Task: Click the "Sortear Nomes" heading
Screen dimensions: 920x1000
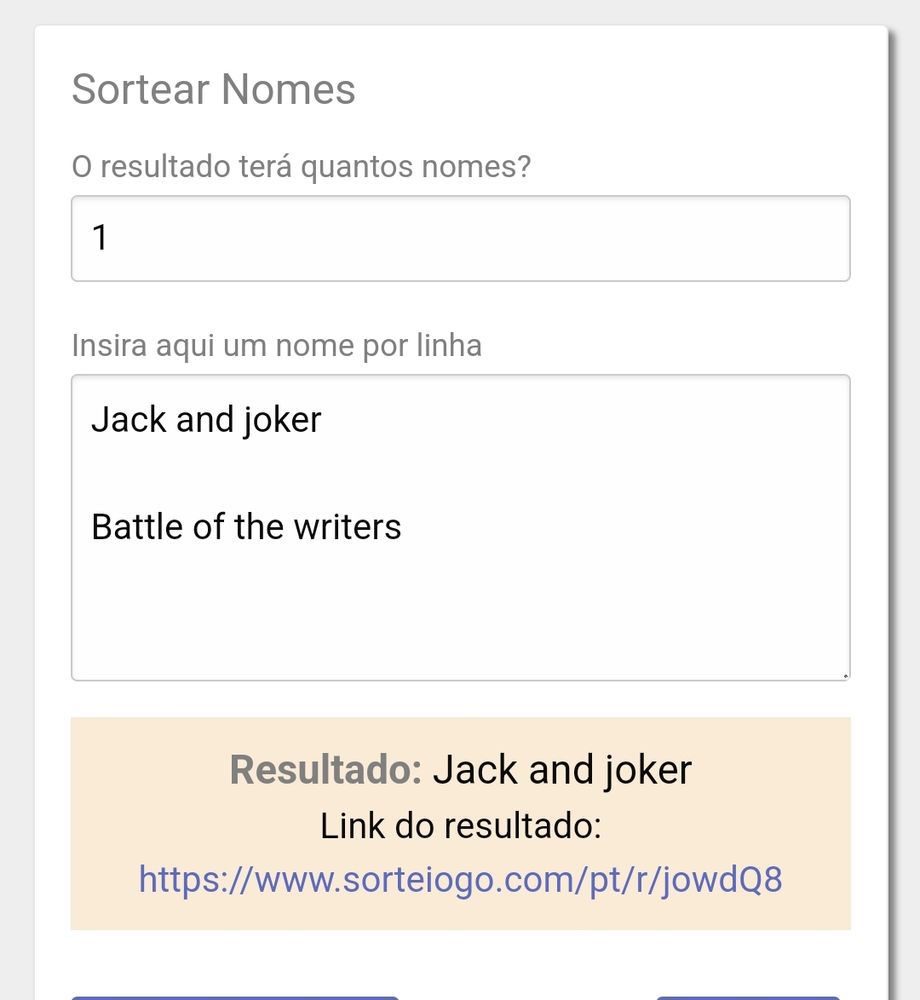Action: (213, 89)
